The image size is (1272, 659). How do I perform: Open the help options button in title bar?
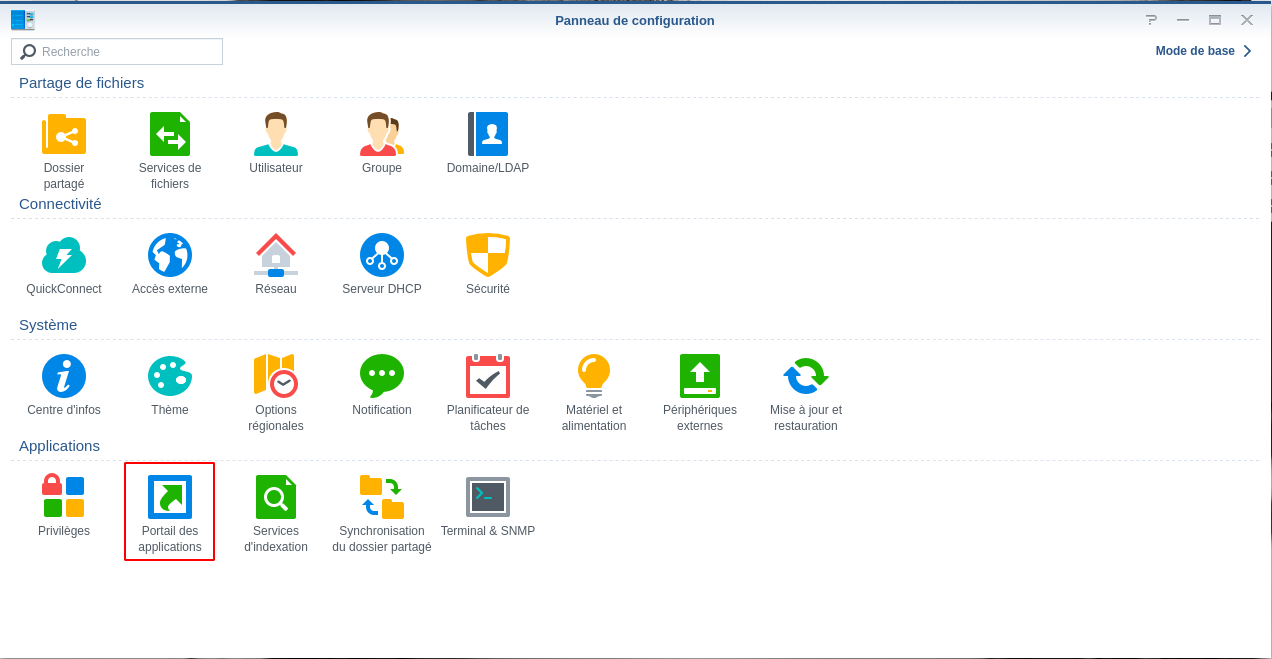[1151, 20]
